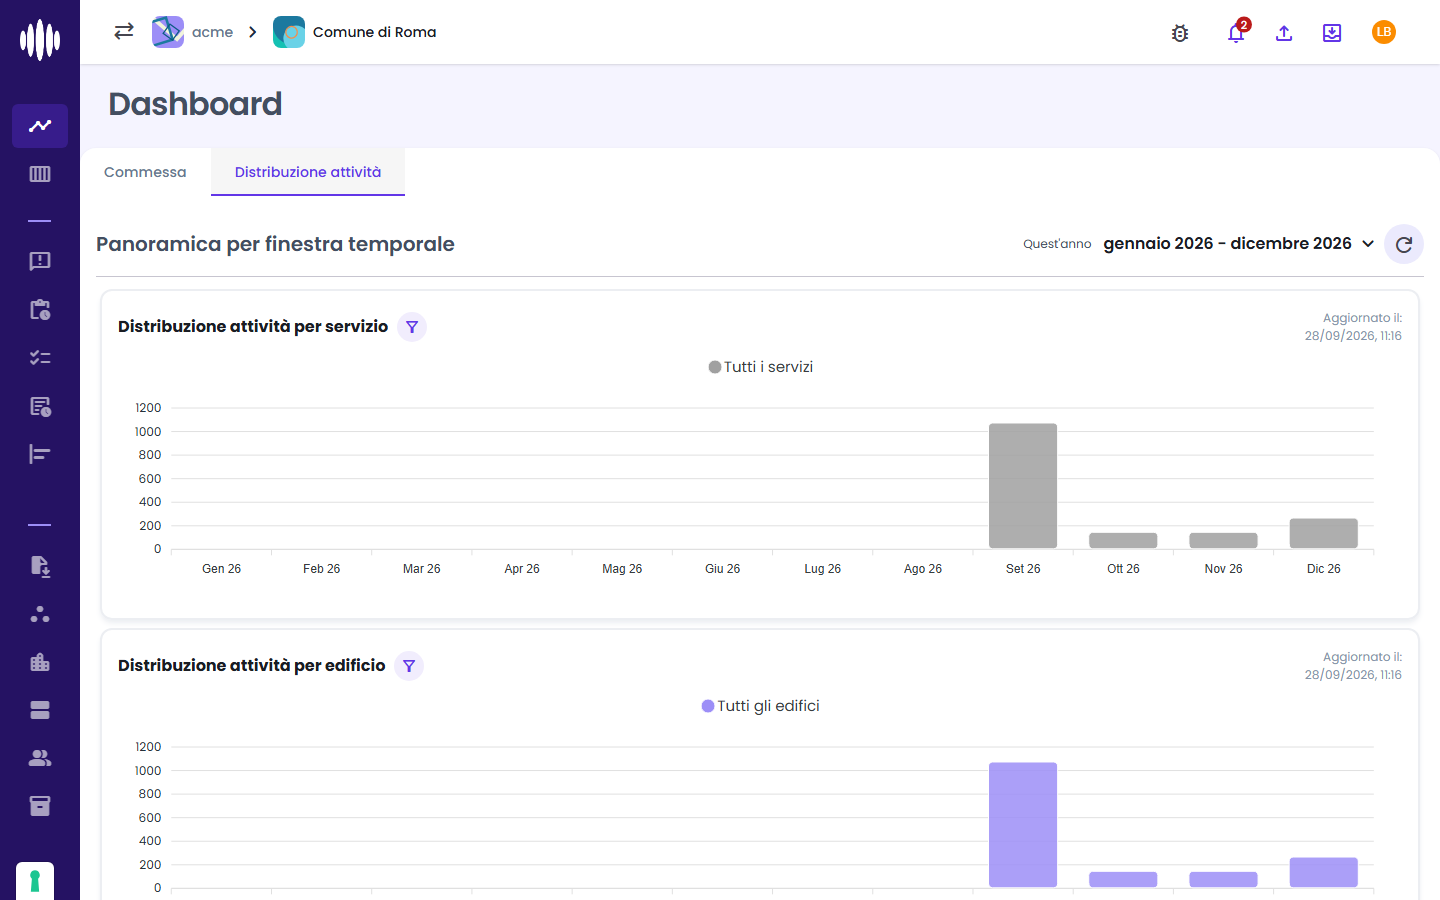
Task: Open the three-dots cluster sidebar icon
Action: tap(40, 614)
